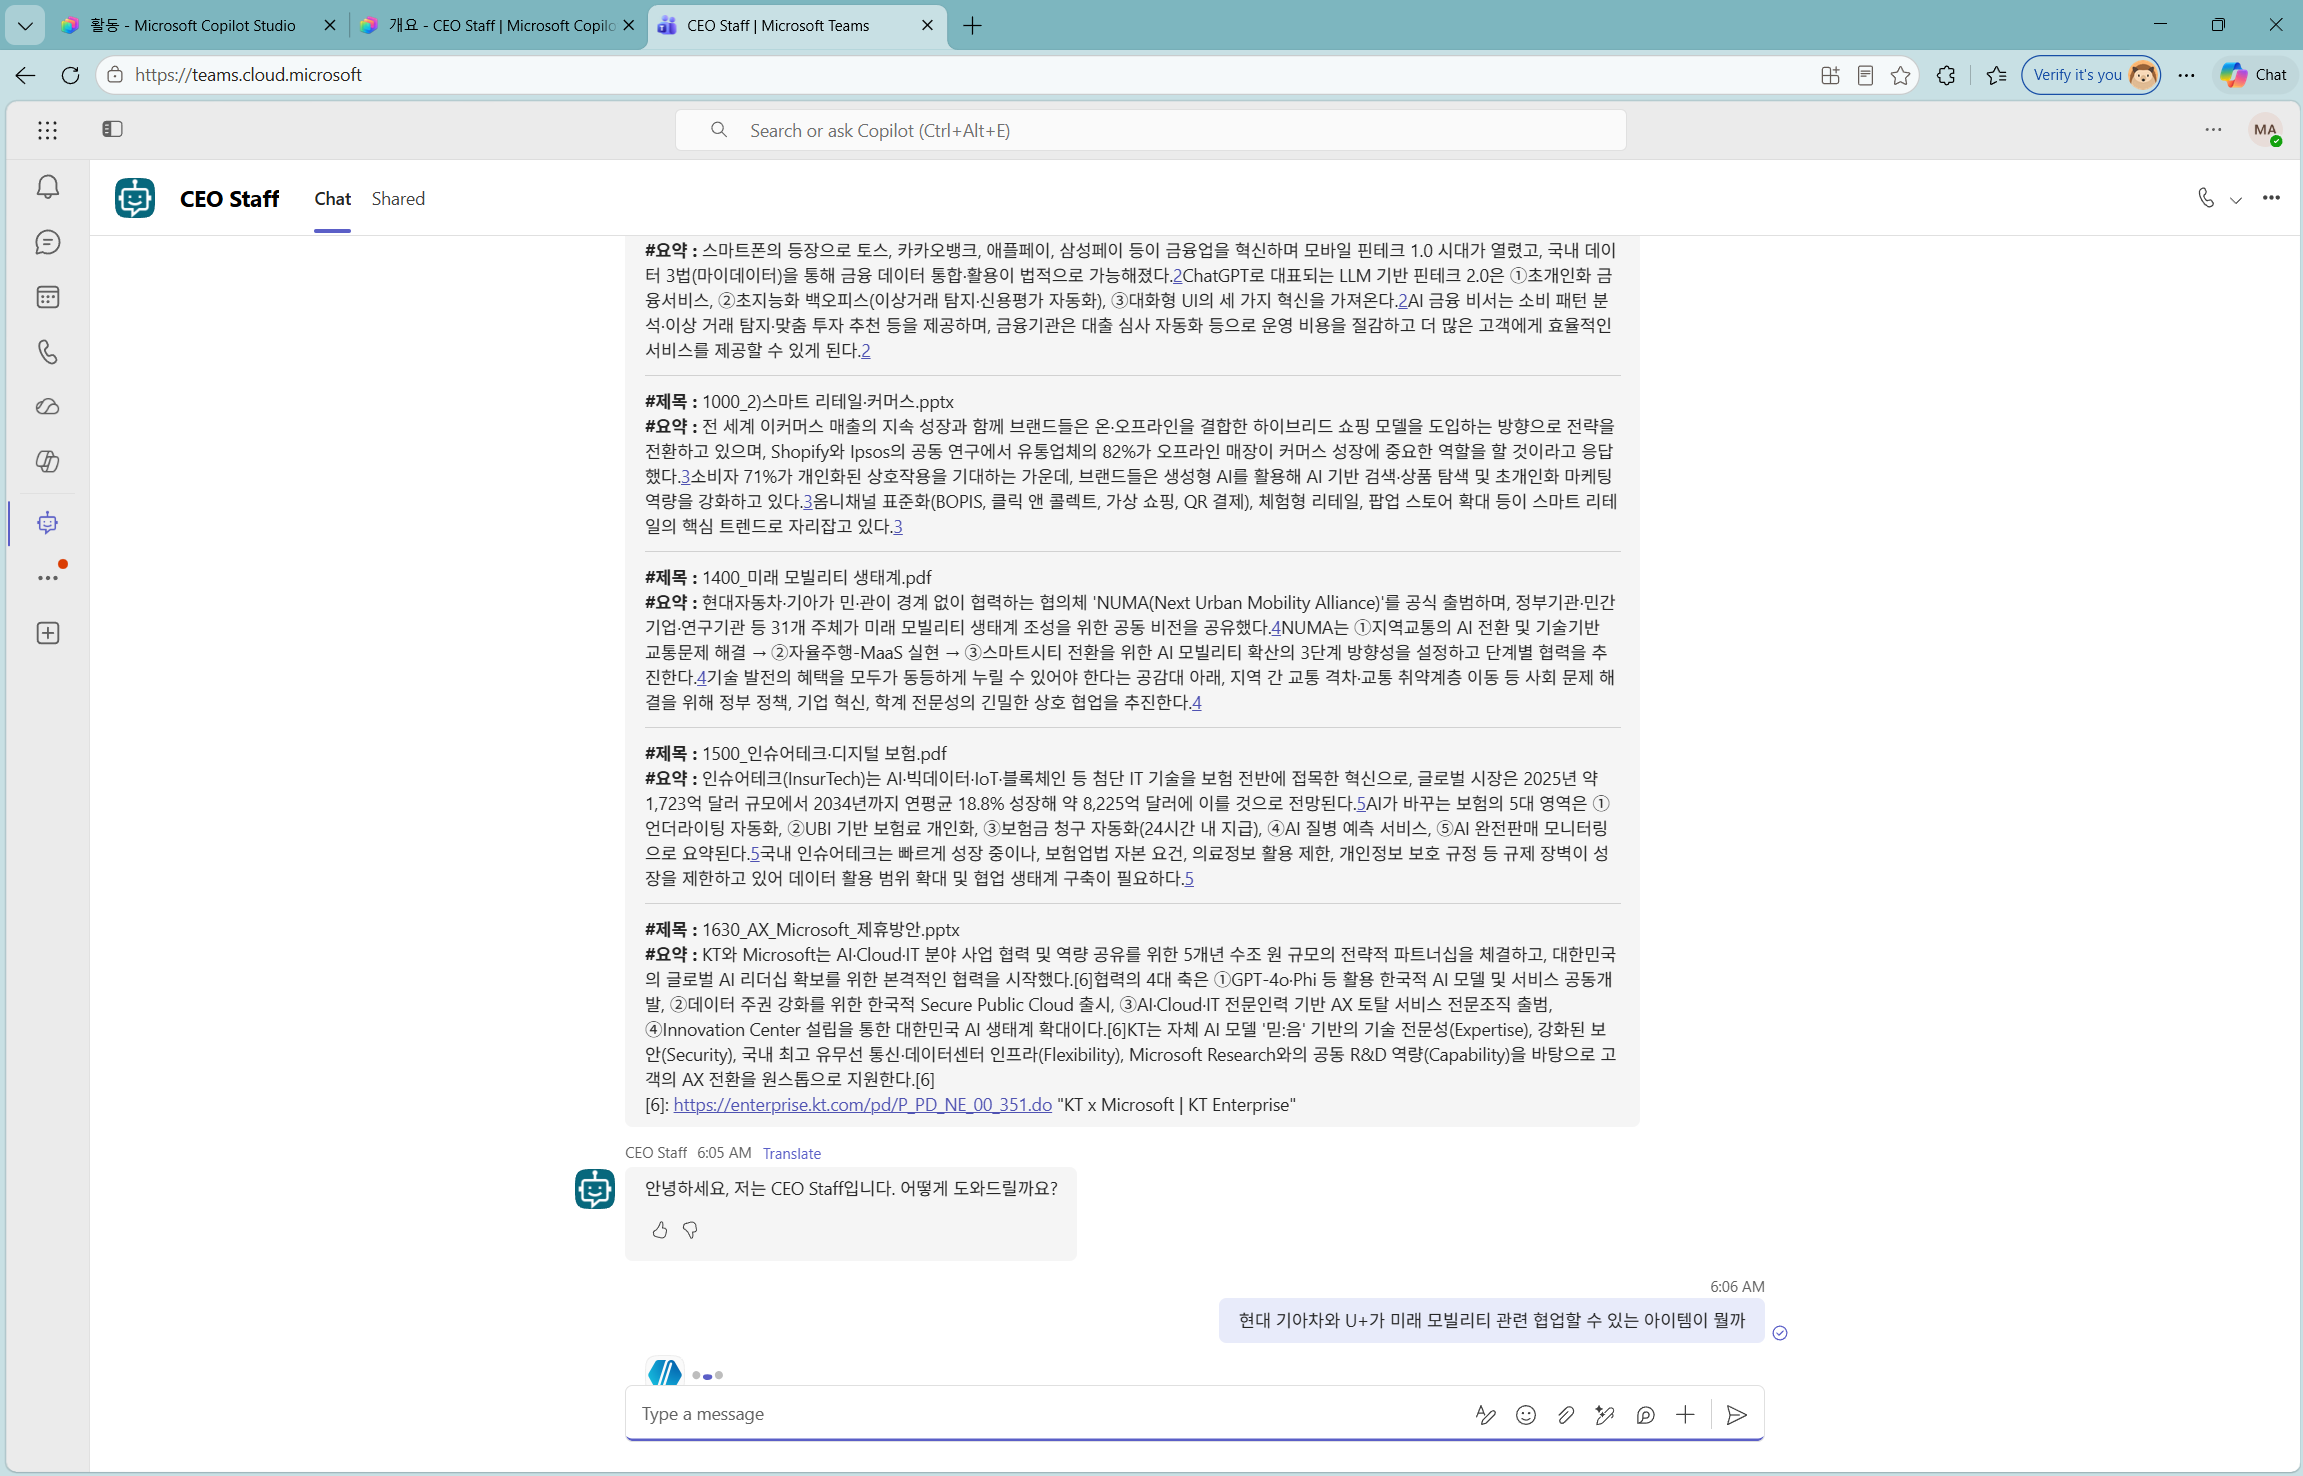The image size is (2303, 1476).
Task: Click the Verify it's you button
Action: point(2090,75)
